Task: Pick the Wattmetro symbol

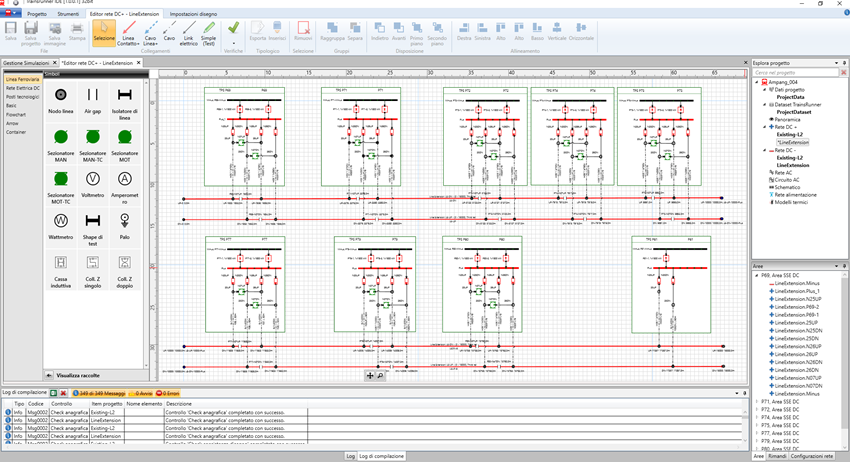Action: click(x=61, y=226)
